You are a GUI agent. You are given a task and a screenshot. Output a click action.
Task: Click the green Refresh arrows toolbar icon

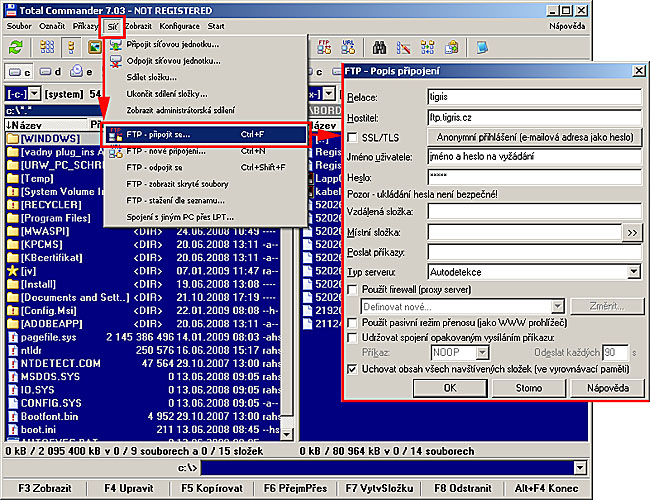(16, 47)
